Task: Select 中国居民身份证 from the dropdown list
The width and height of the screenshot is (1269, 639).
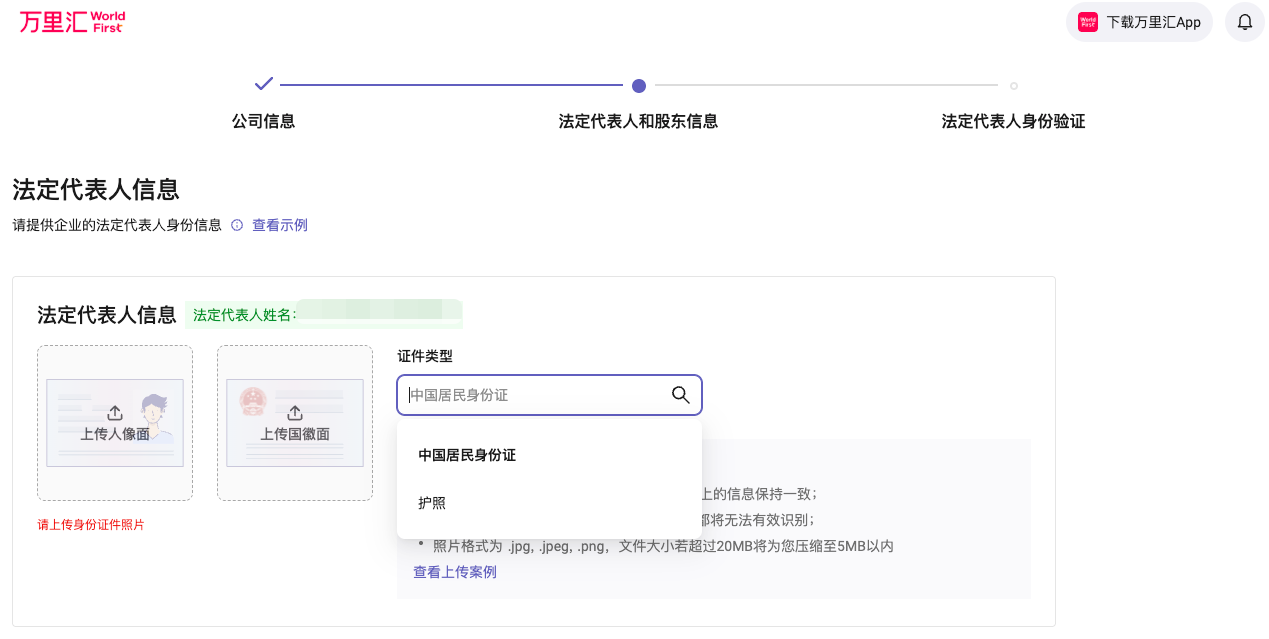Action: click(467, 455)
